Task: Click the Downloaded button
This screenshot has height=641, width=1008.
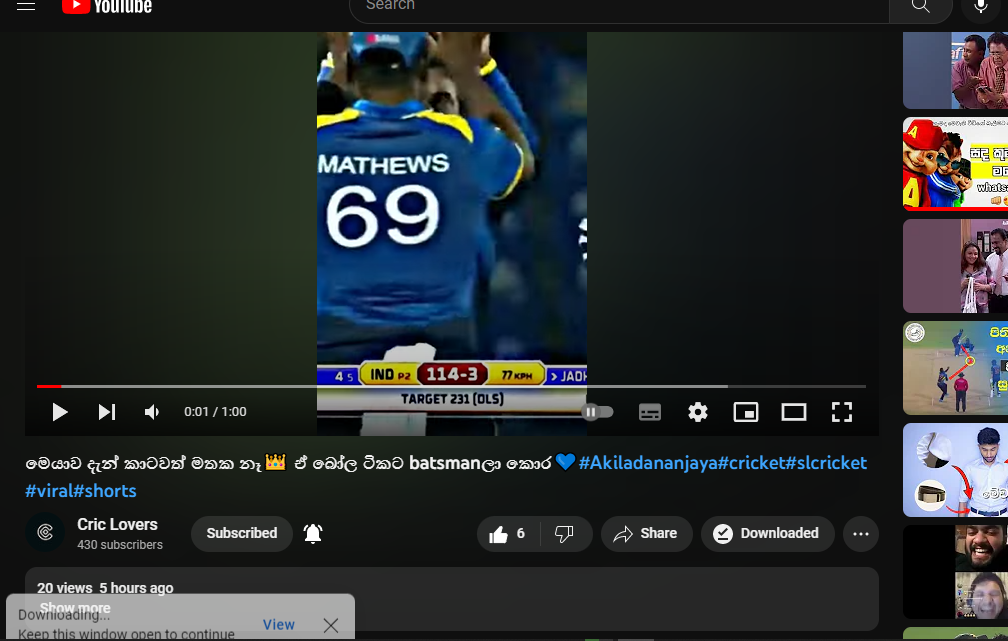Action: (768, 534)
